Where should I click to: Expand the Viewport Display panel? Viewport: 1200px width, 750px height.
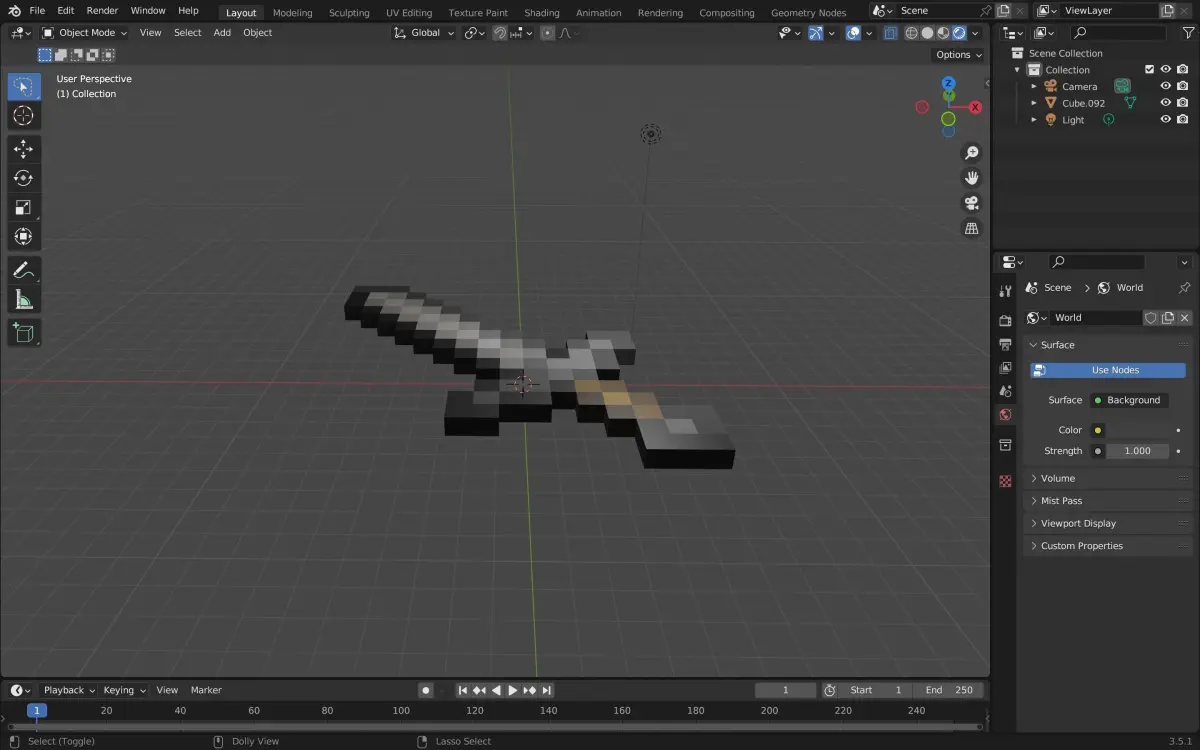coord(1110,523)
